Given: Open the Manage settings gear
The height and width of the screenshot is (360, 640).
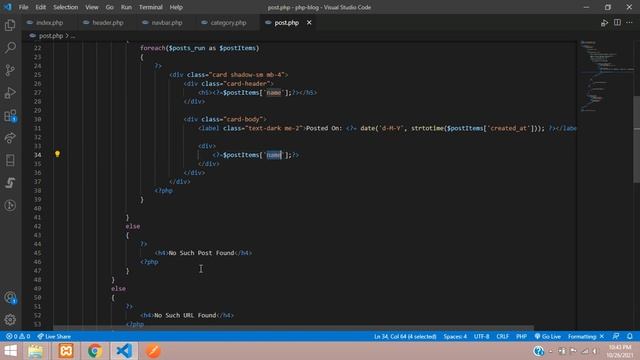Looking at the screenshot, I should pyautogui.click(x=10, y=320).
